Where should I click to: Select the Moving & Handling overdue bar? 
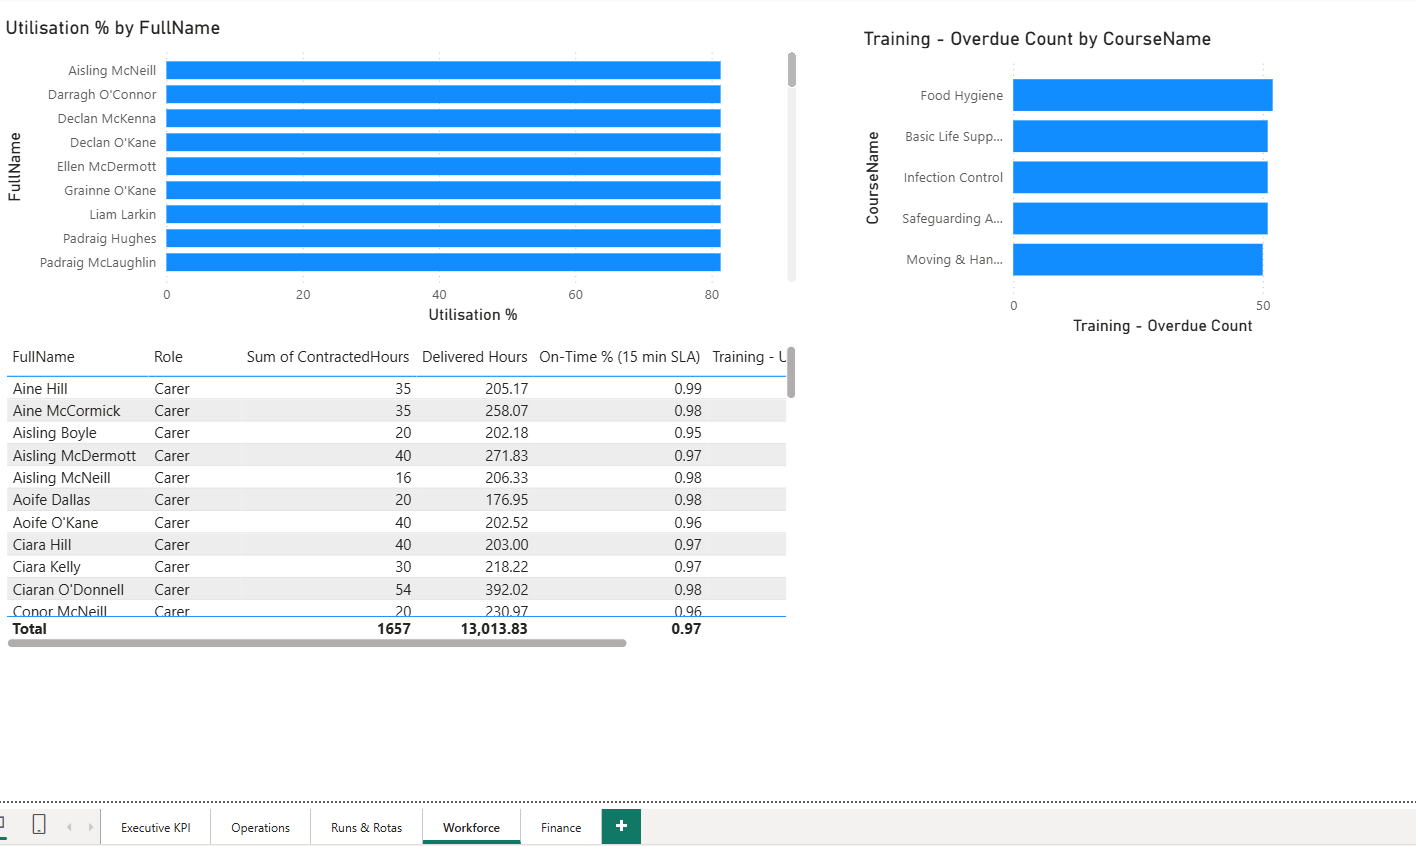(1135, 259)
